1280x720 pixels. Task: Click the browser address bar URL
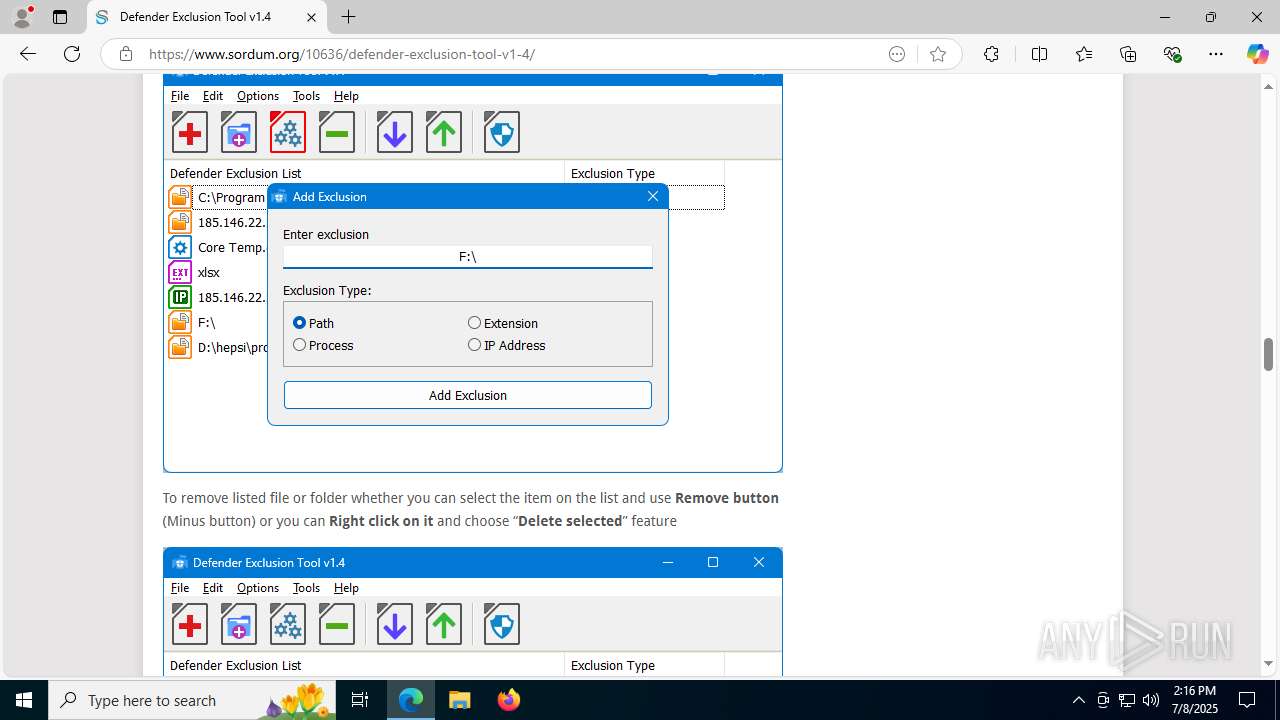[342, 54]
